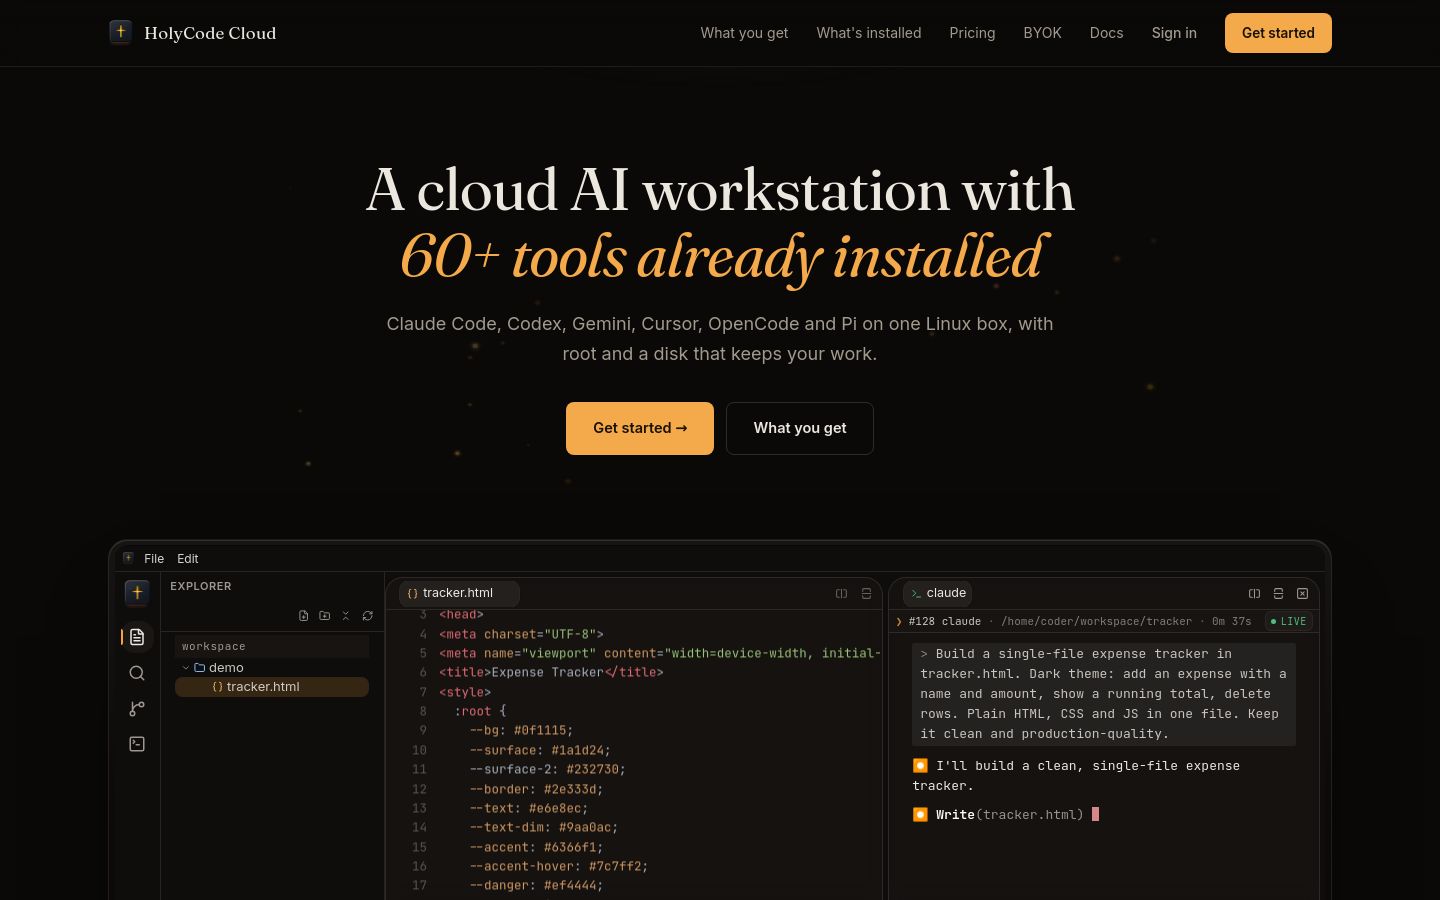This screenshot has width=1440, height=900.
Task: Click the orange bullet beside Write(tracker.html)
Action: (920, 814)
